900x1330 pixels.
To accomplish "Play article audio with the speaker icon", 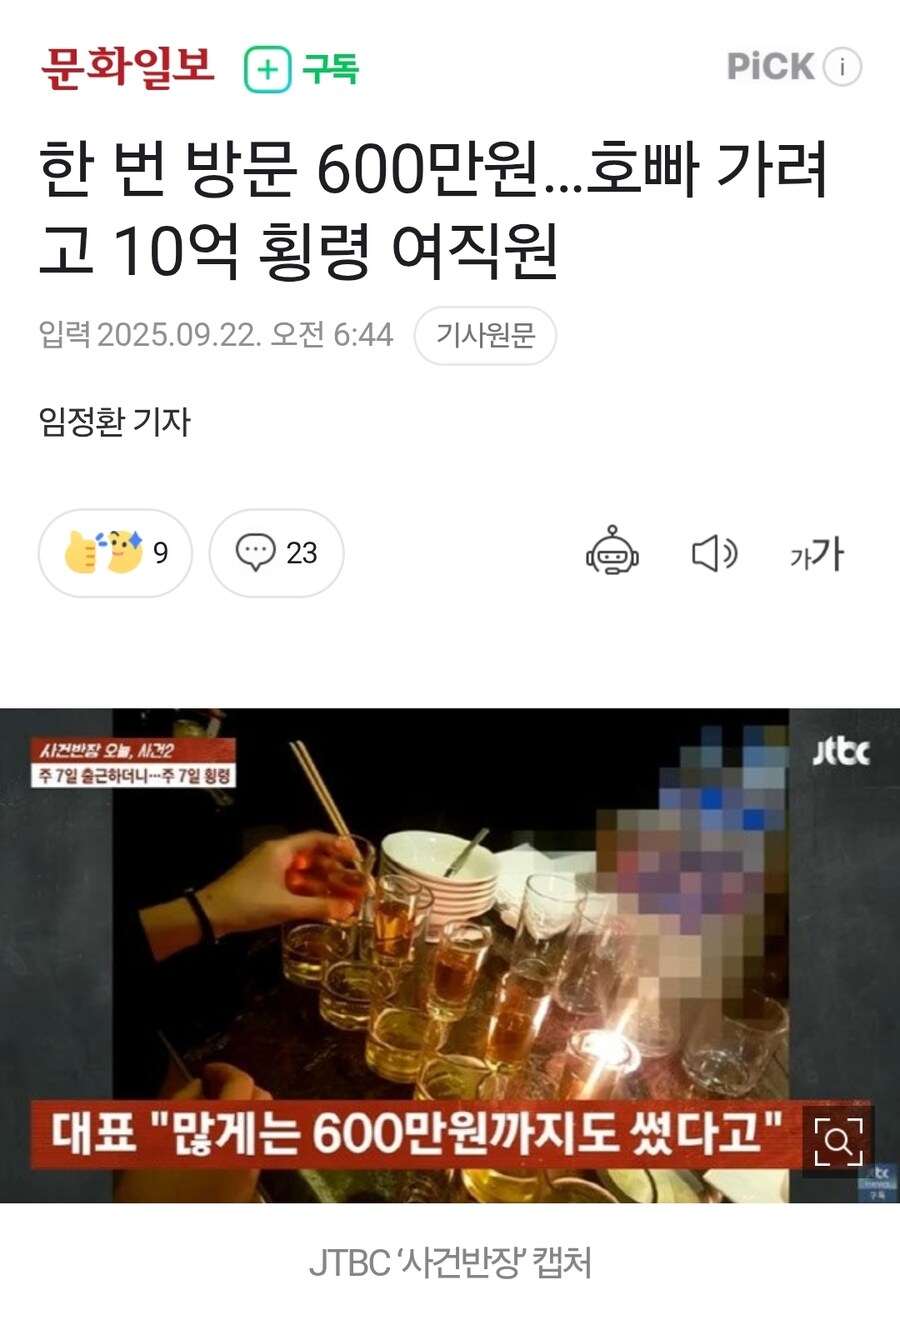I will pyautogui.click(x=714, y=553).
